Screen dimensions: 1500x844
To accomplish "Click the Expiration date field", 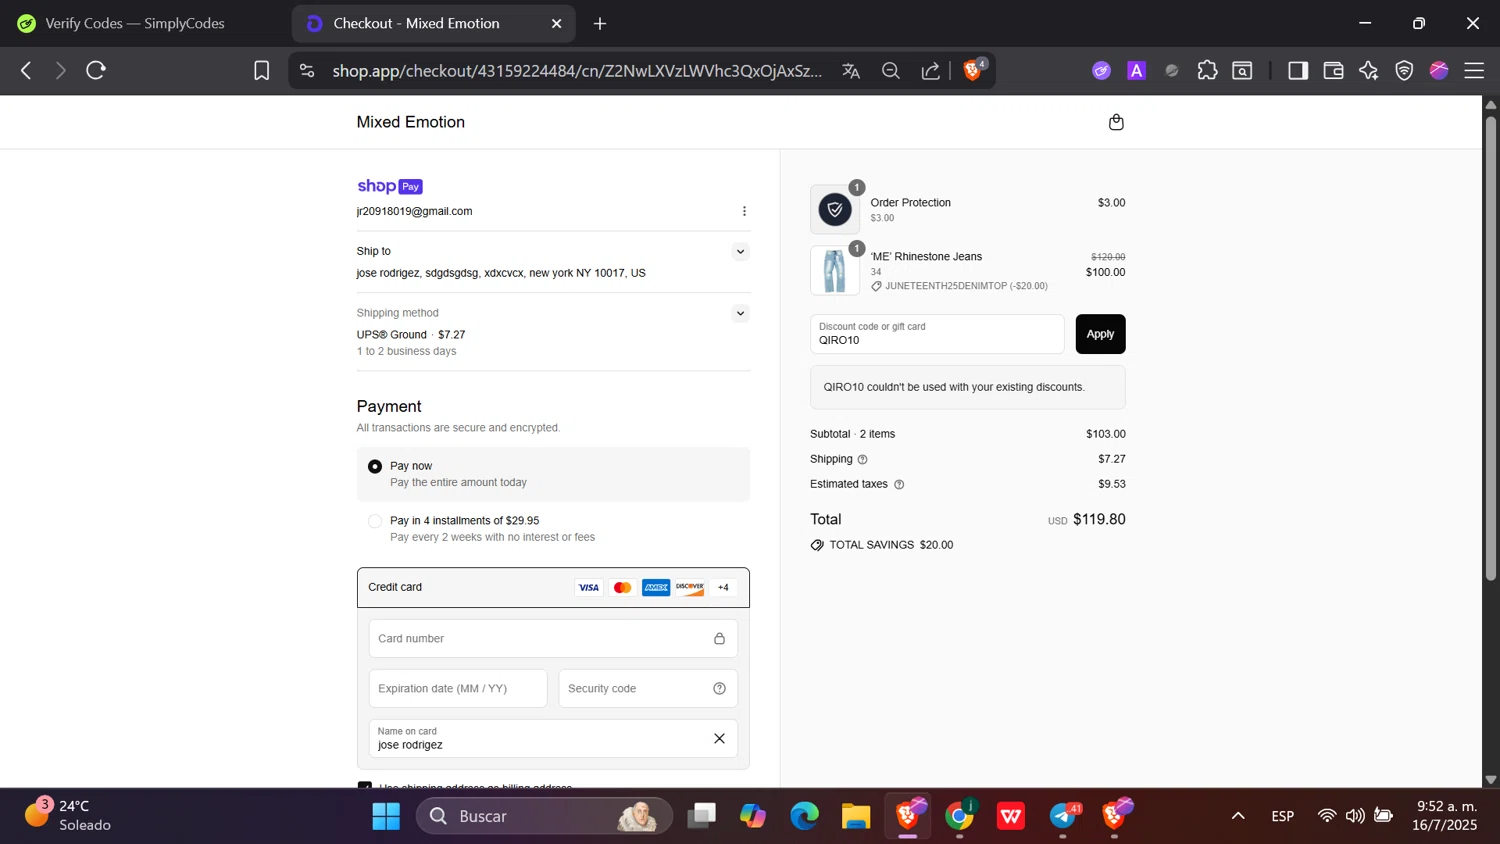I will (x=458, y=688).
